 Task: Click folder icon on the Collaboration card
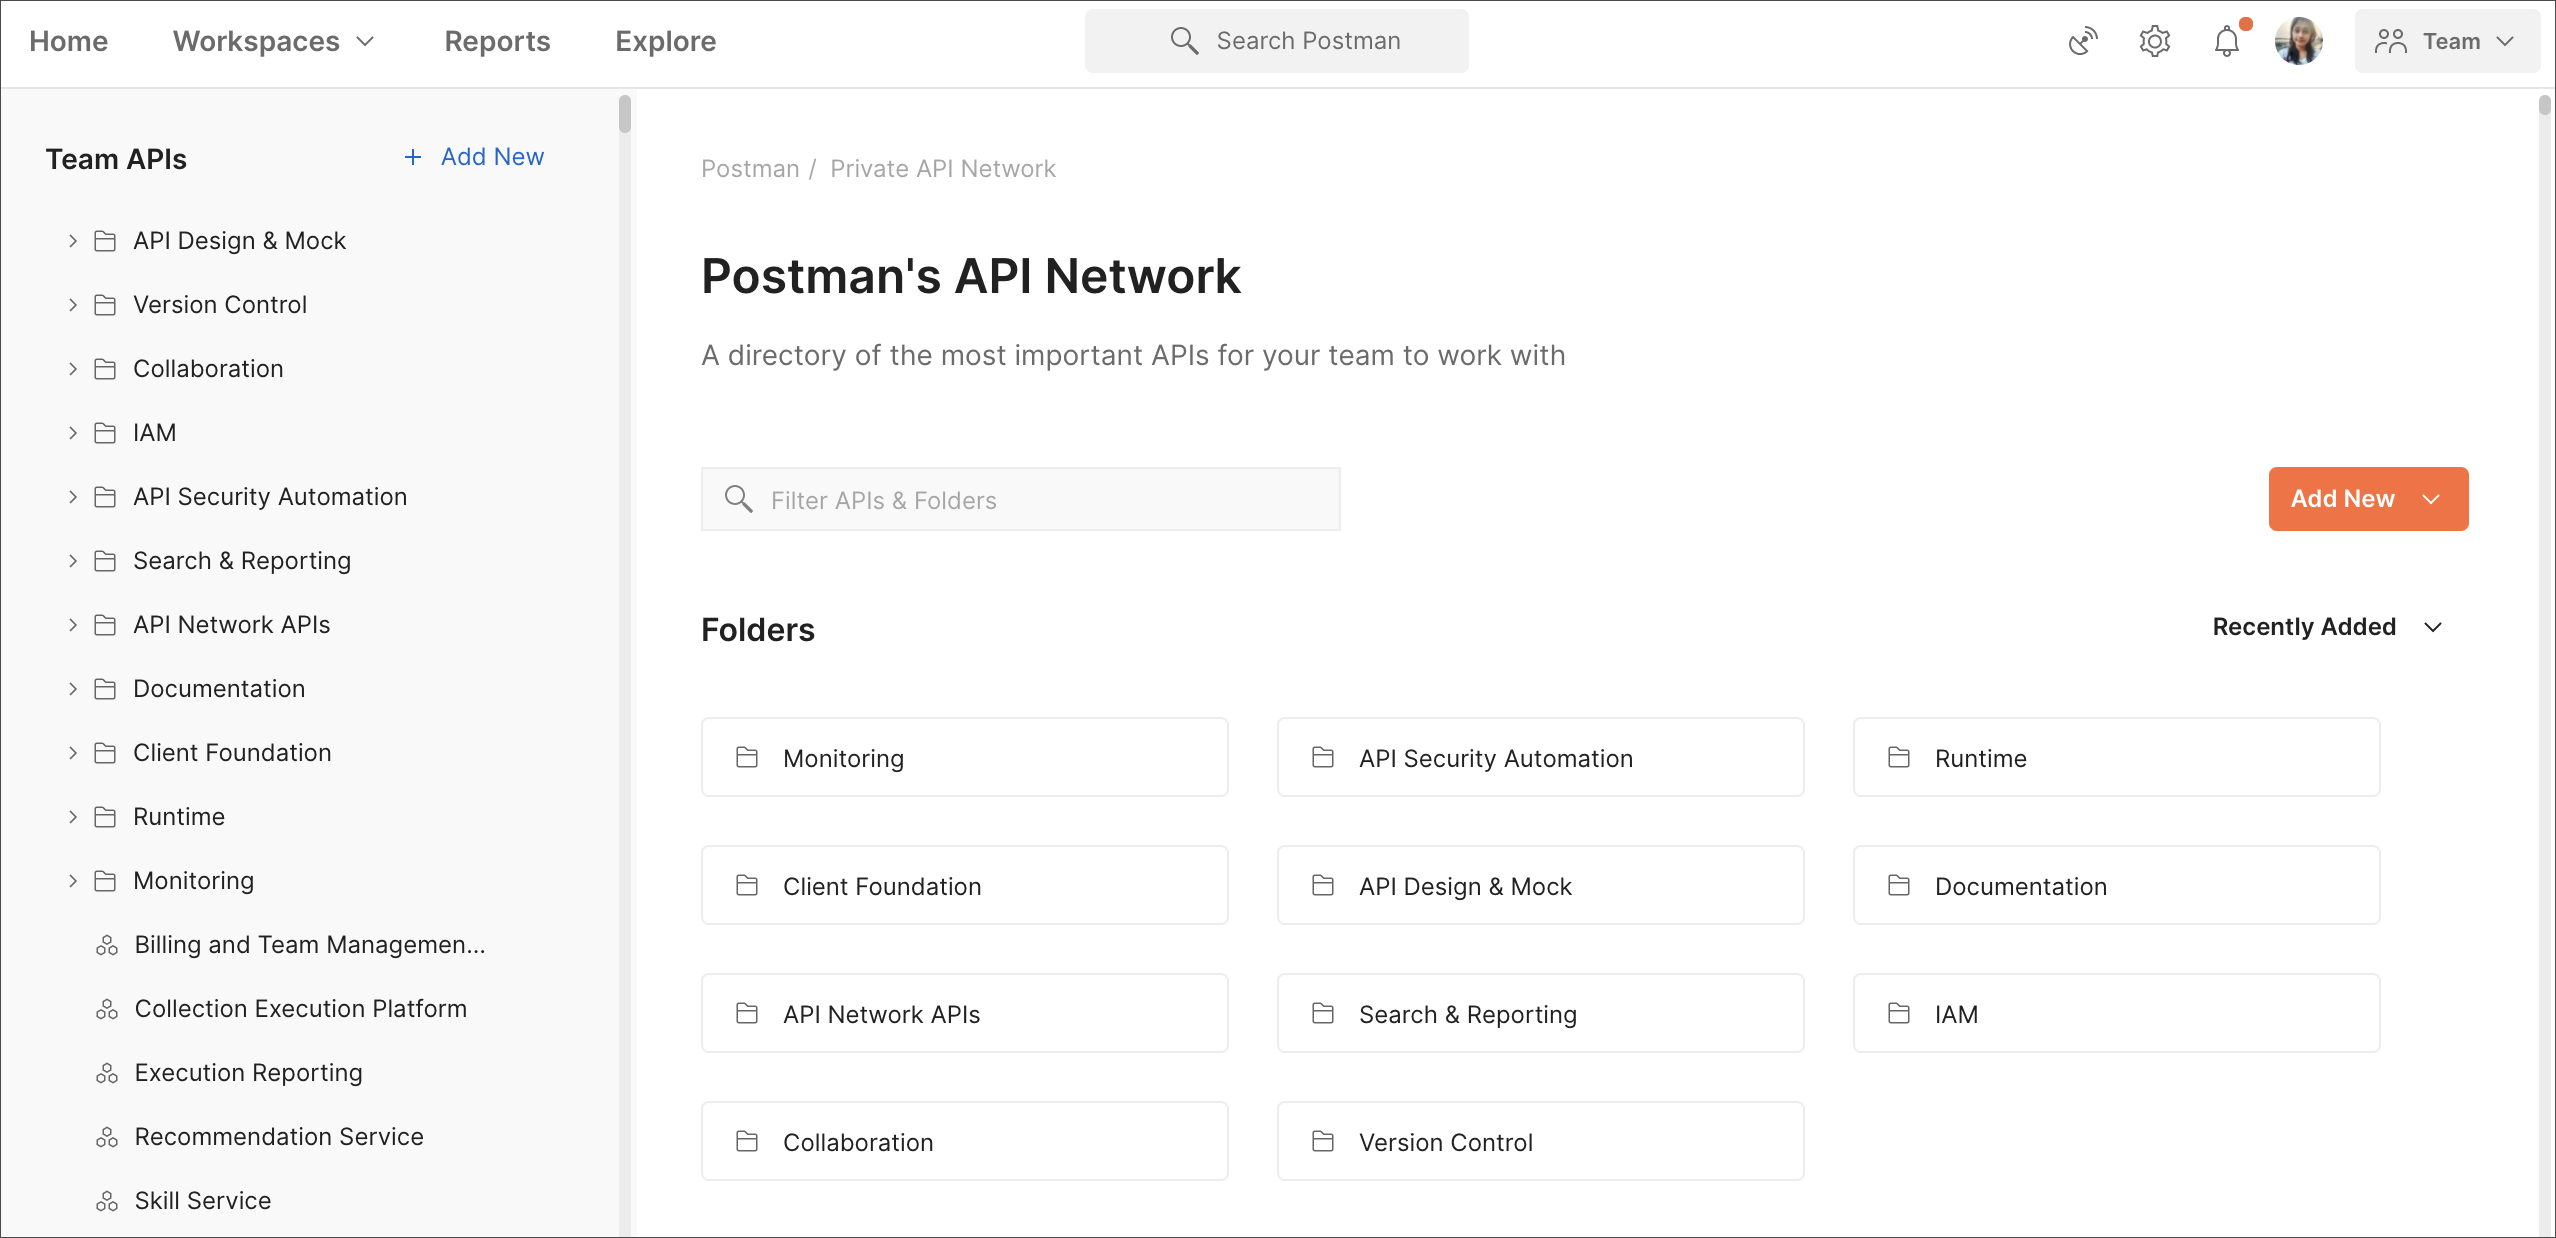(x=747, y=1141)
